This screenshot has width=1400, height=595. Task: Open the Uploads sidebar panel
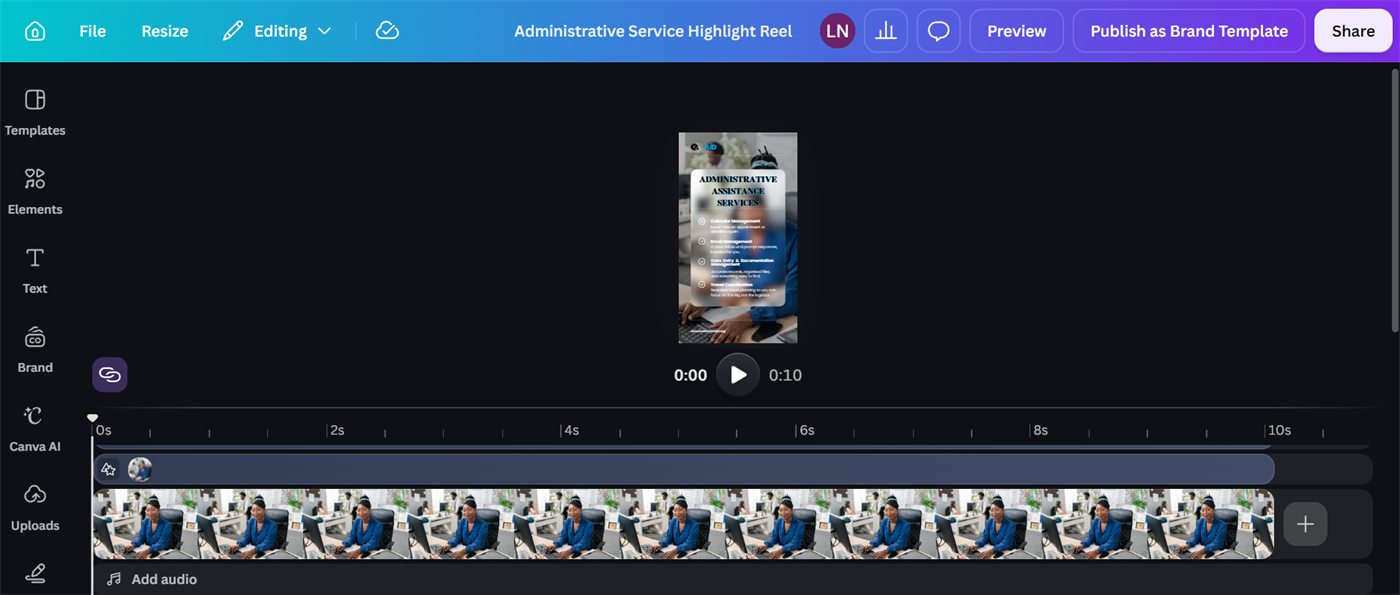click(35, 507)
